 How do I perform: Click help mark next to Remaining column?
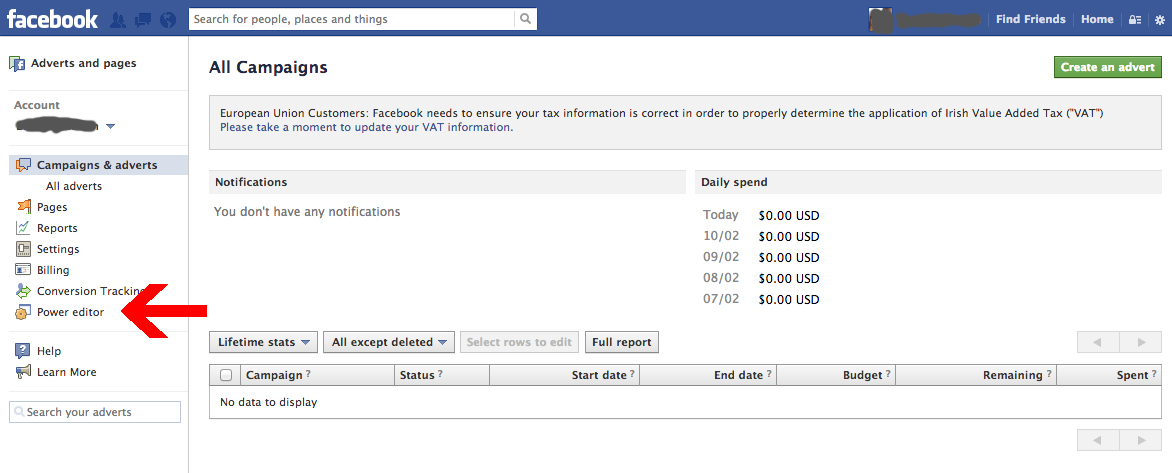pos(1049,374)
